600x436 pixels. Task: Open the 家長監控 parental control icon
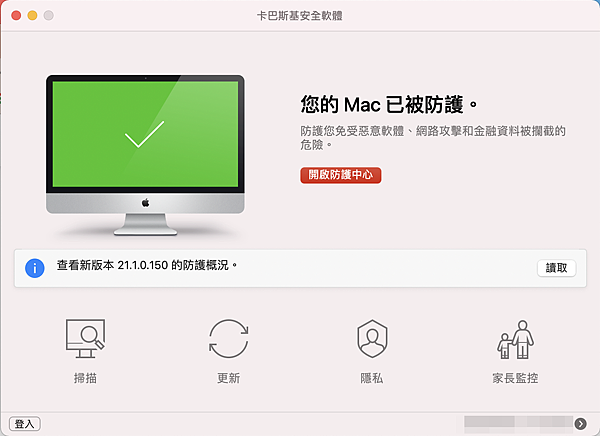[x=515, y=340]
